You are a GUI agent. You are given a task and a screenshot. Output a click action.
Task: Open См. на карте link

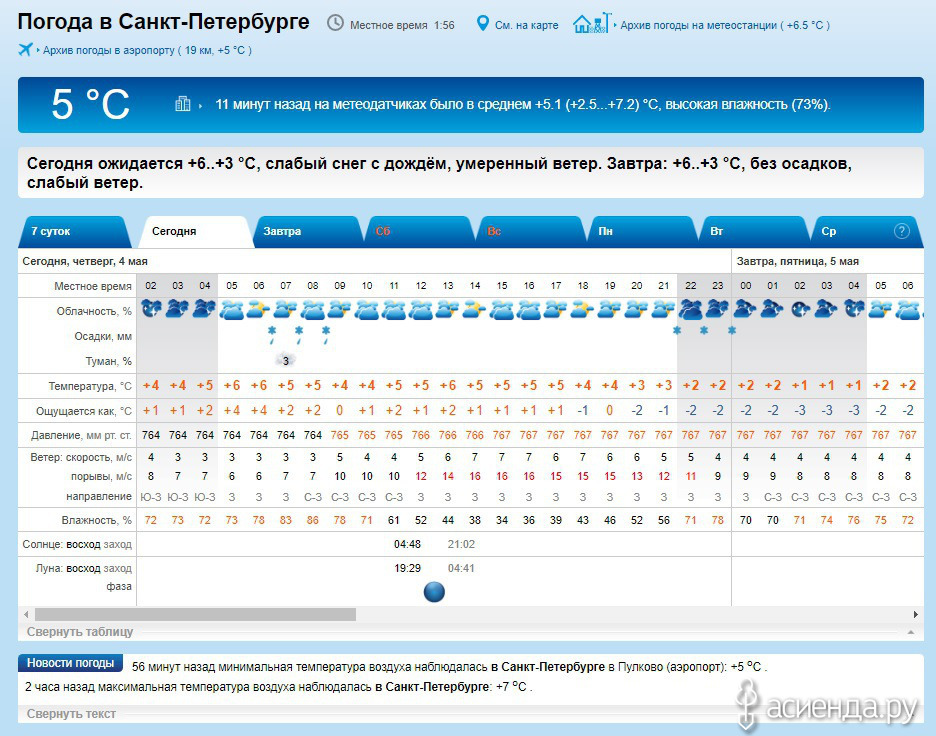point(526,25)
